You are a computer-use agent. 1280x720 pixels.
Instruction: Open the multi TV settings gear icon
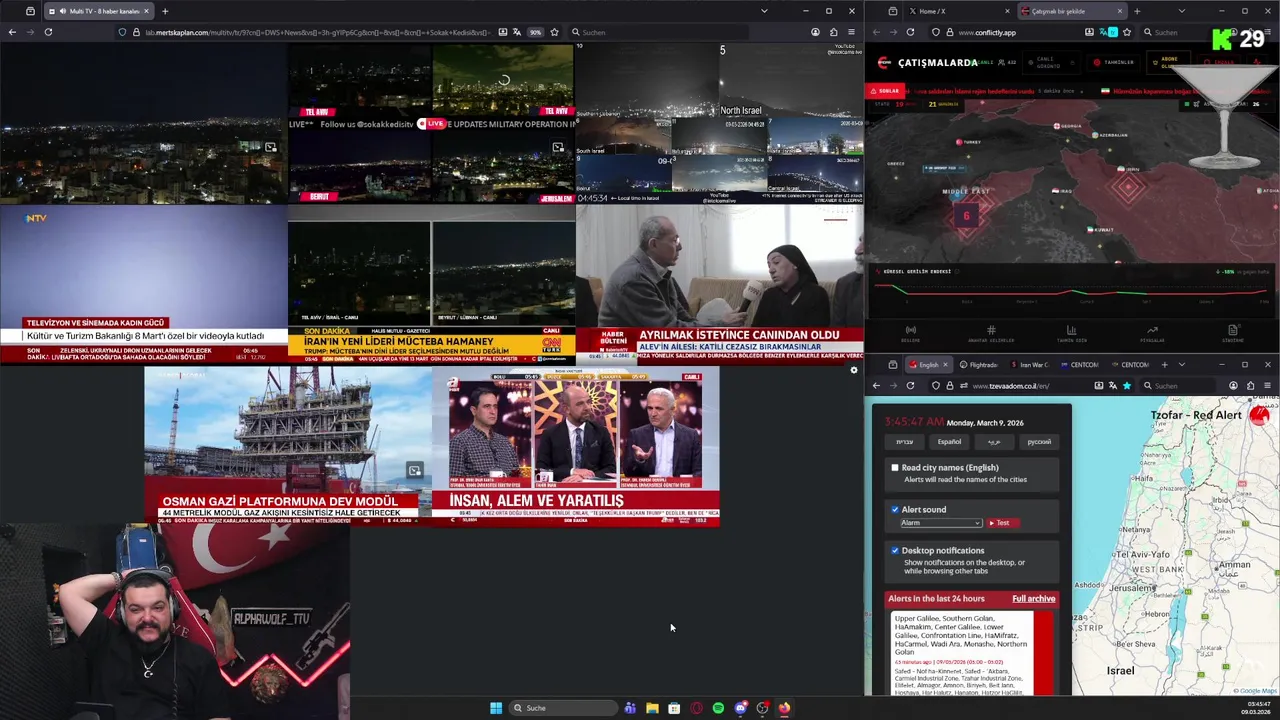click(853, 370)
